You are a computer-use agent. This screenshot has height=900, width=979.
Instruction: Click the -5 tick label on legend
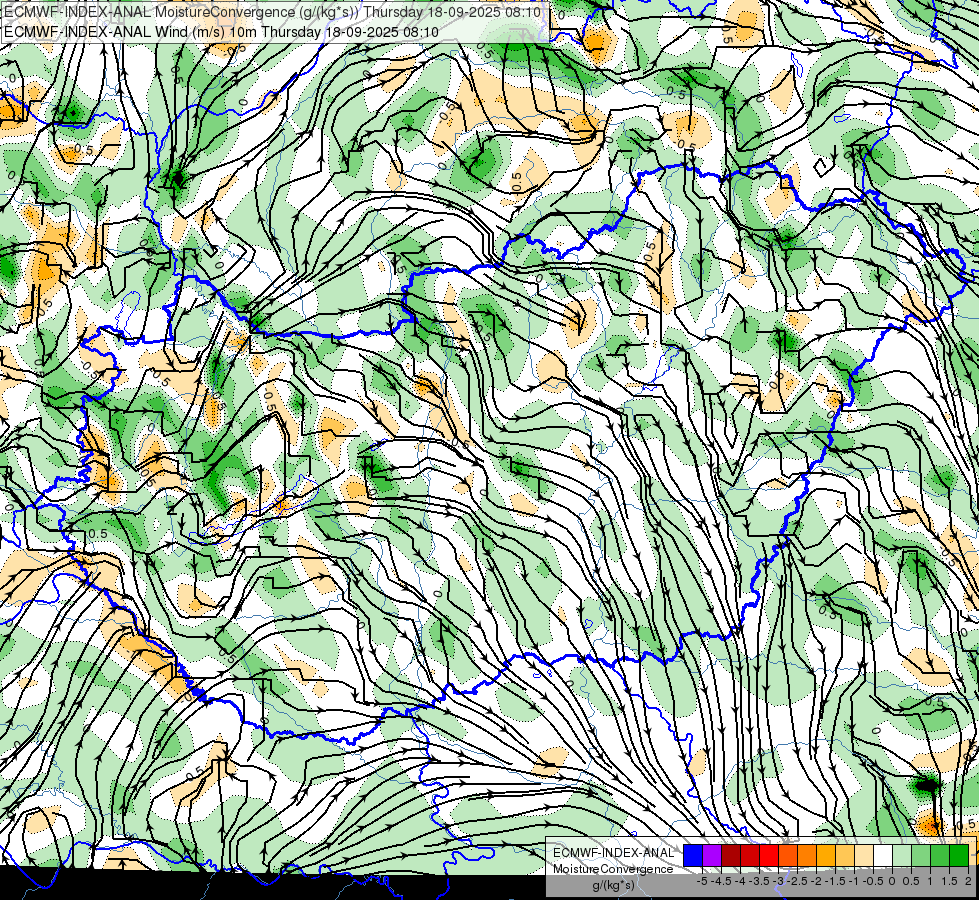pos(702,881)
